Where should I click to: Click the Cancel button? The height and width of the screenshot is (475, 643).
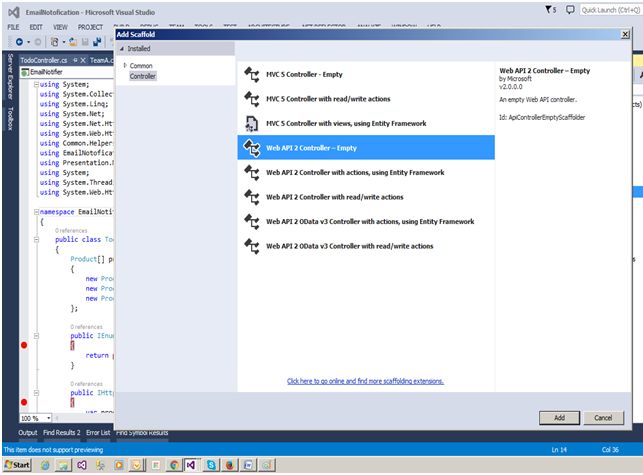pos(603,418)
